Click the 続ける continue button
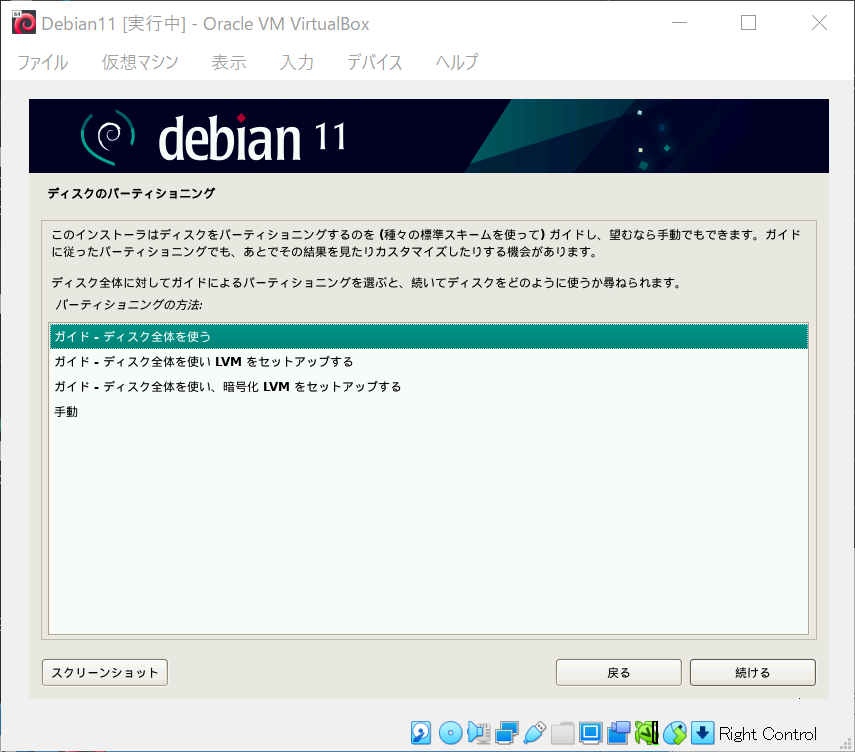The image size is (855, 752). point(752,672)
